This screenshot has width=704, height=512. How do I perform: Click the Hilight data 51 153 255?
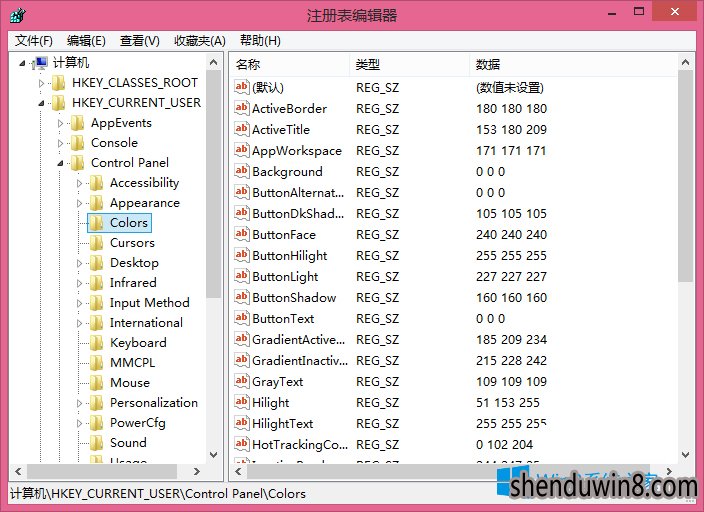tap(508, 403)
